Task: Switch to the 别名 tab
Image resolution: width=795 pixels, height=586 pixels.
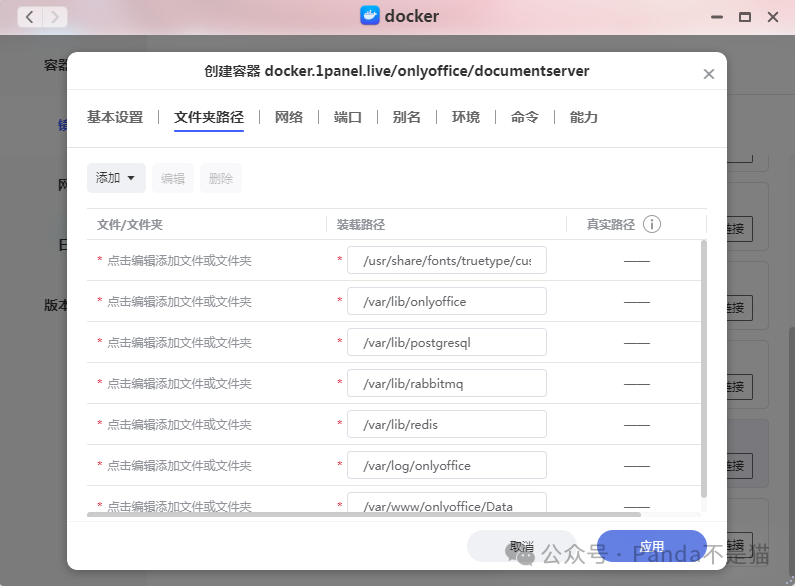Action: (x=407, y=117)
